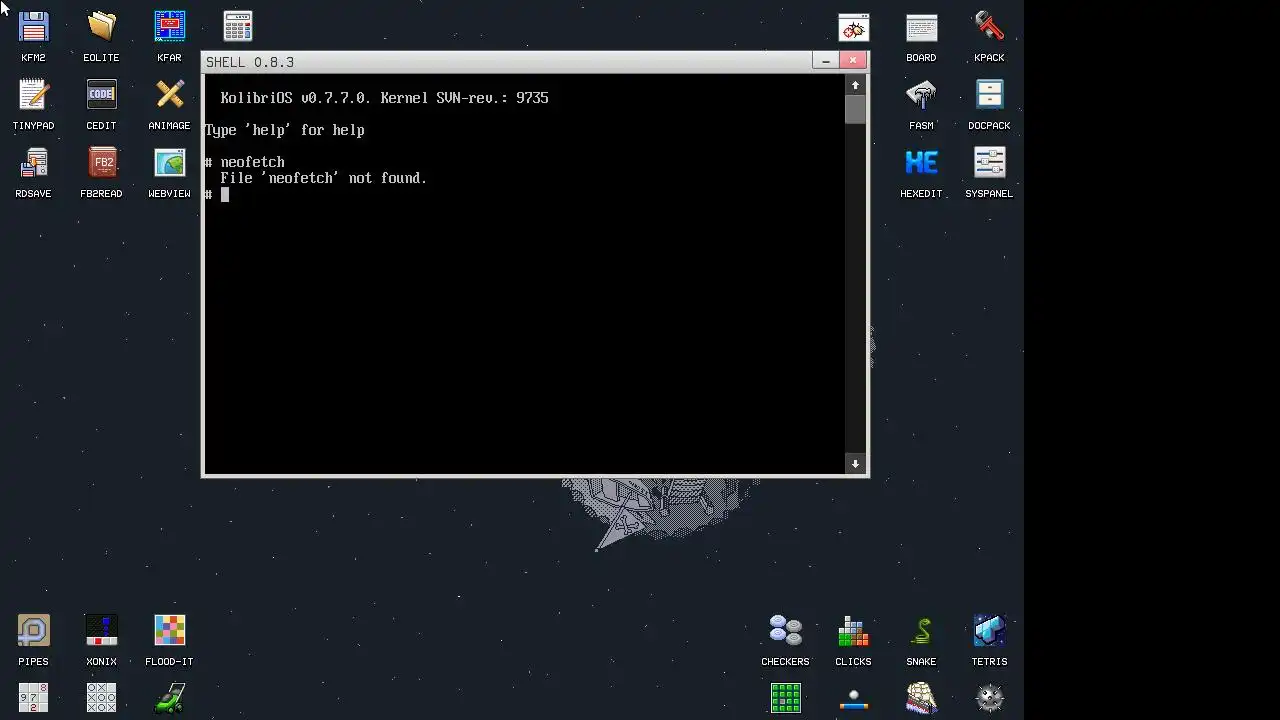This screenshot has height=720, width=1280.
Task: Open the TINYPAD notepad icon
Action: pyautogui.click(x=33, y=95)
